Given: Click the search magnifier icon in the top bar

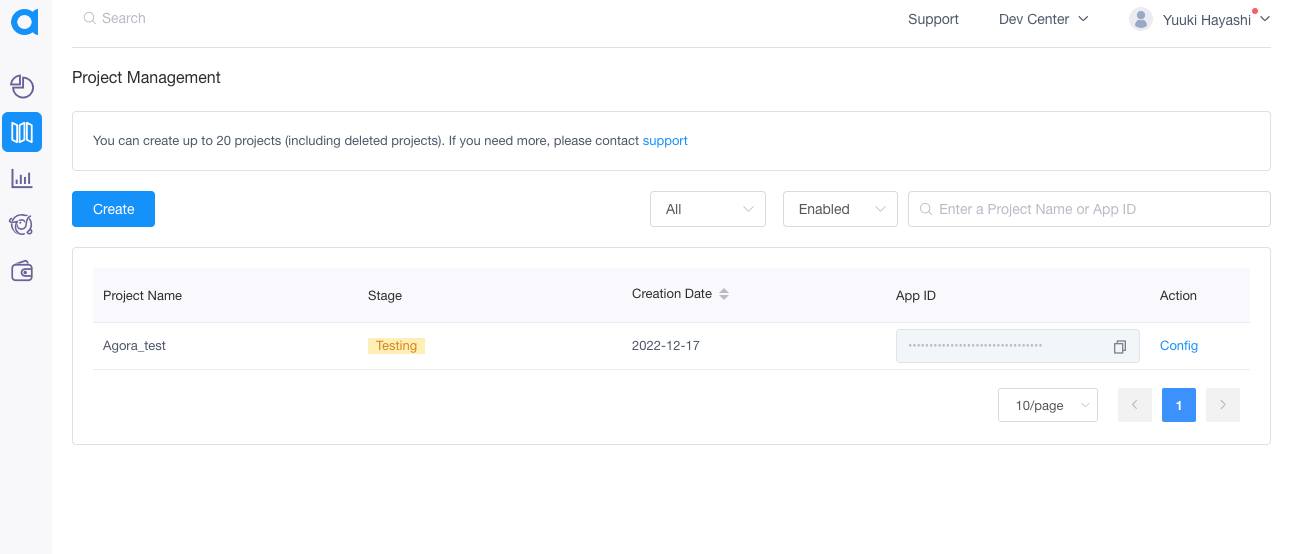Looking at the screenshot, I should [x=90, y=18].
